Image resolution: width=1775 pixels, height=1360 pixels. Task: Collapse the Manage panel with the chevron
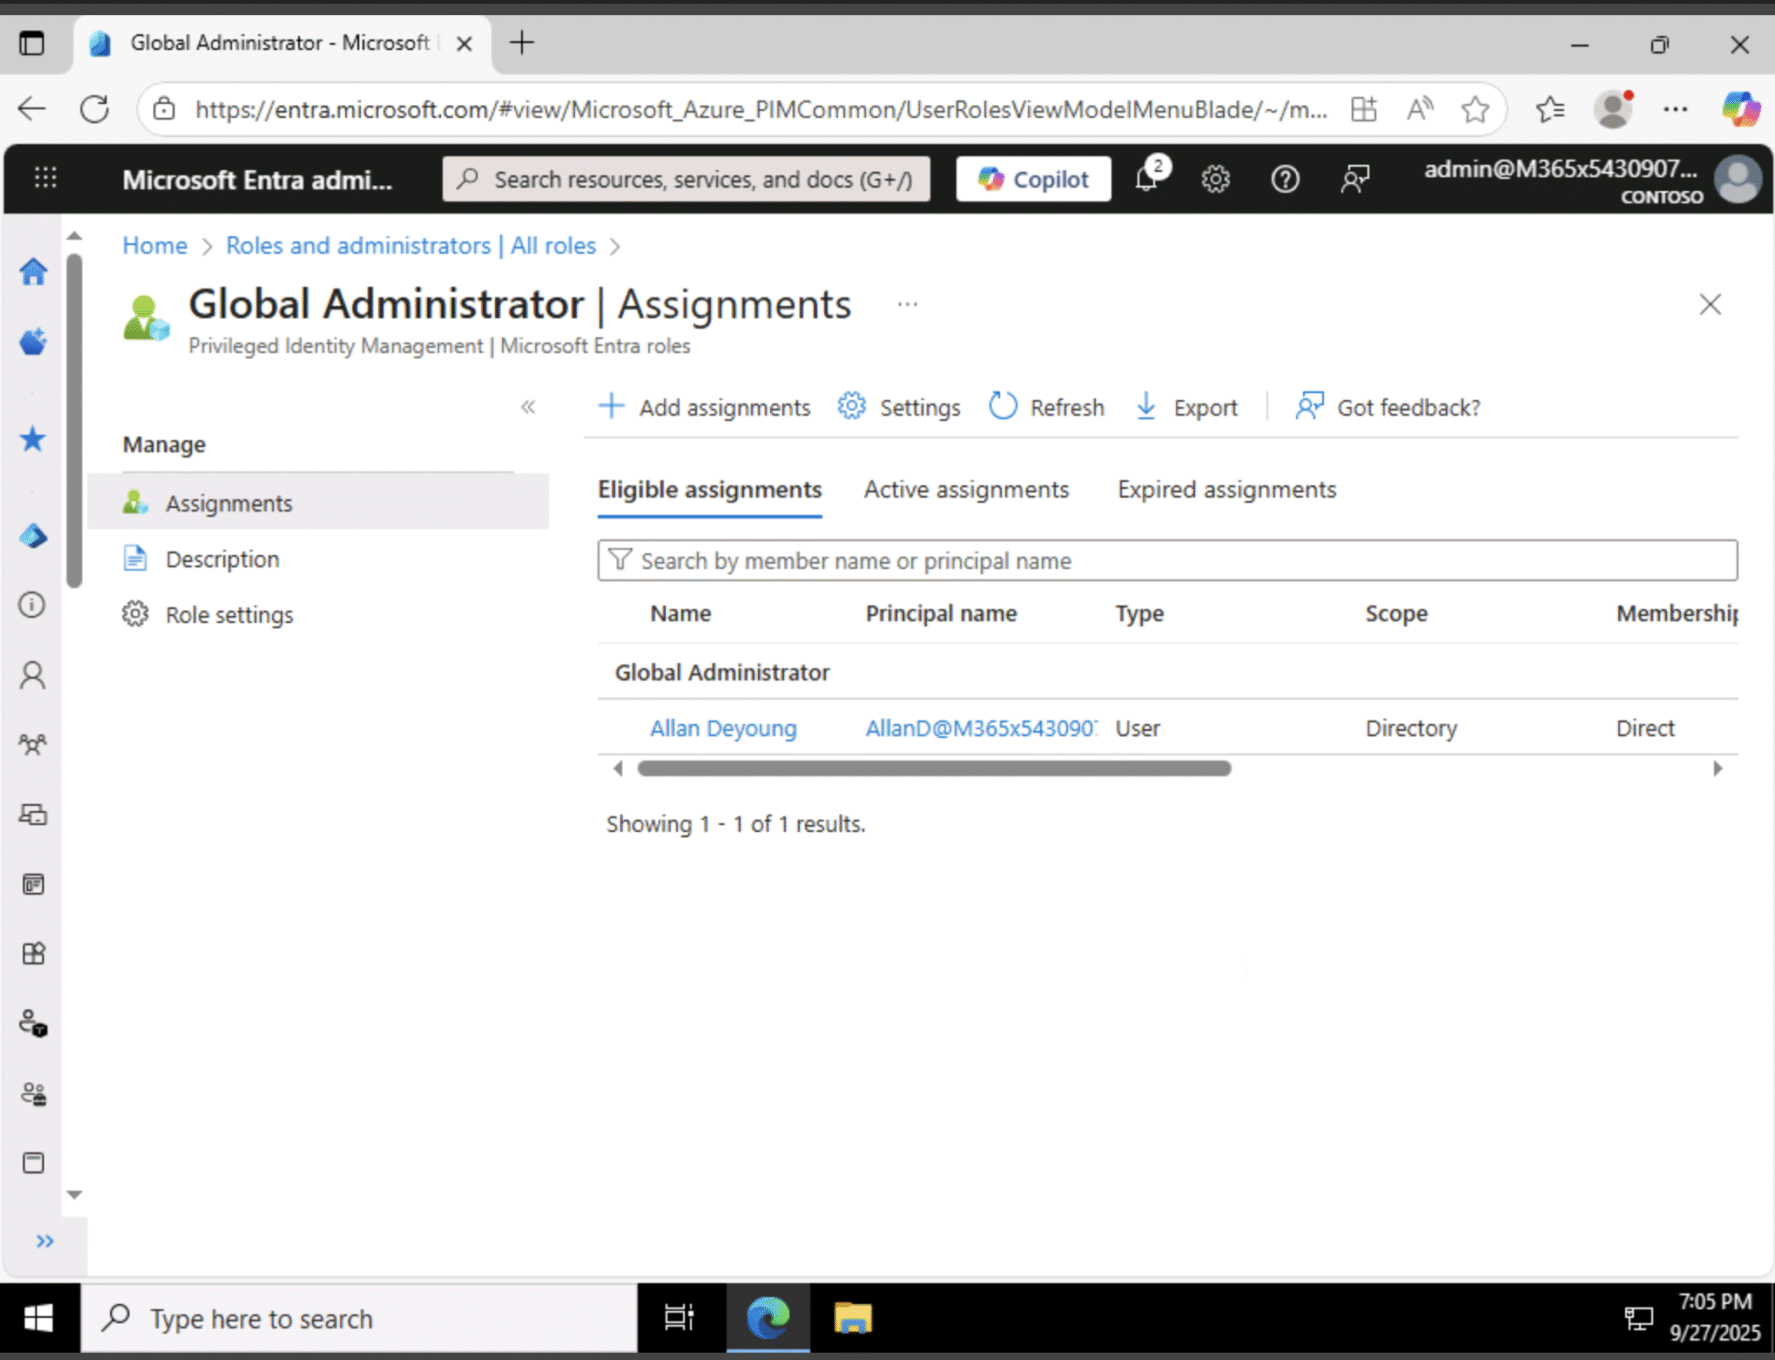528,406
